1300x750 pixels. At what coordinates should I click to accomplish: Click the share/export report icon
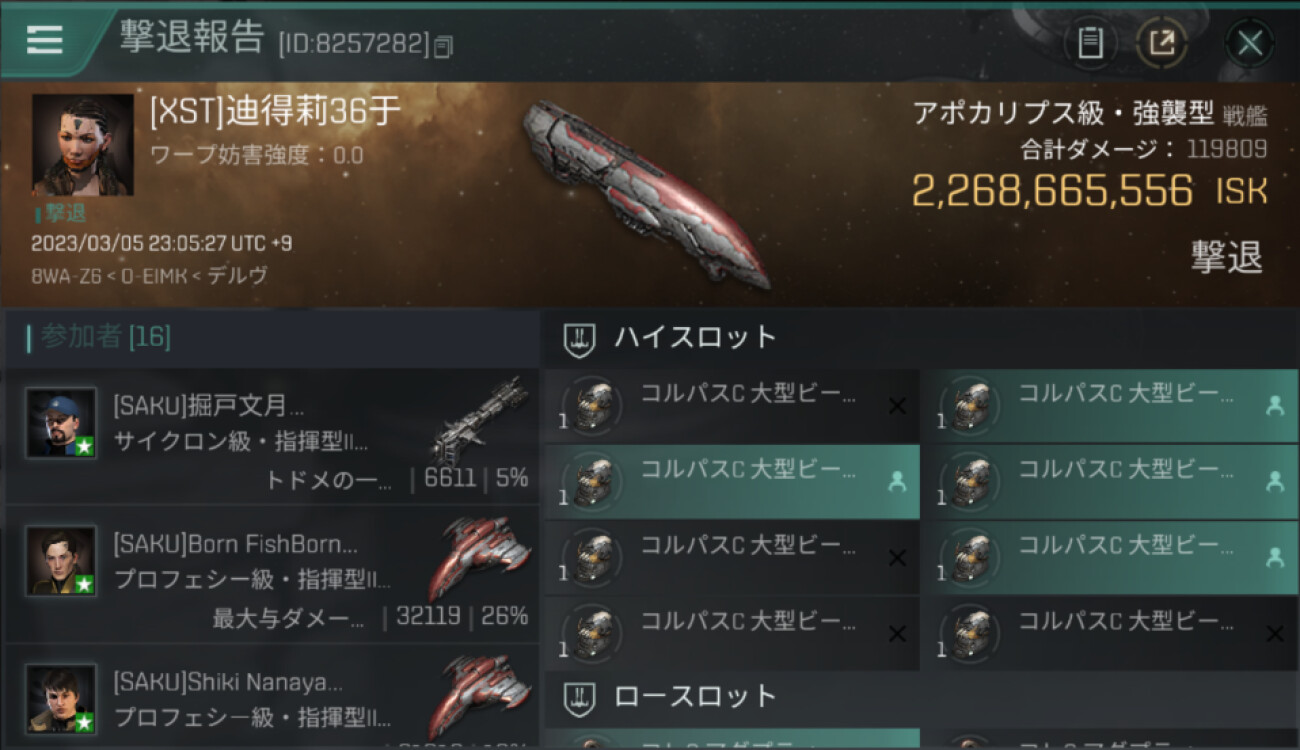(x=1162, y=43)
